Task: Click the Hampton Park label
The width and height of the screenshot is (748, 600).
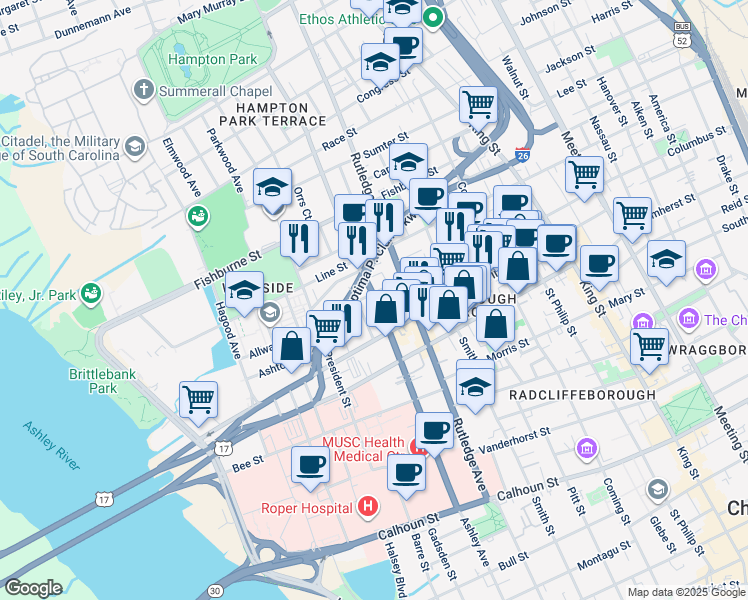Action: [213, 60]
